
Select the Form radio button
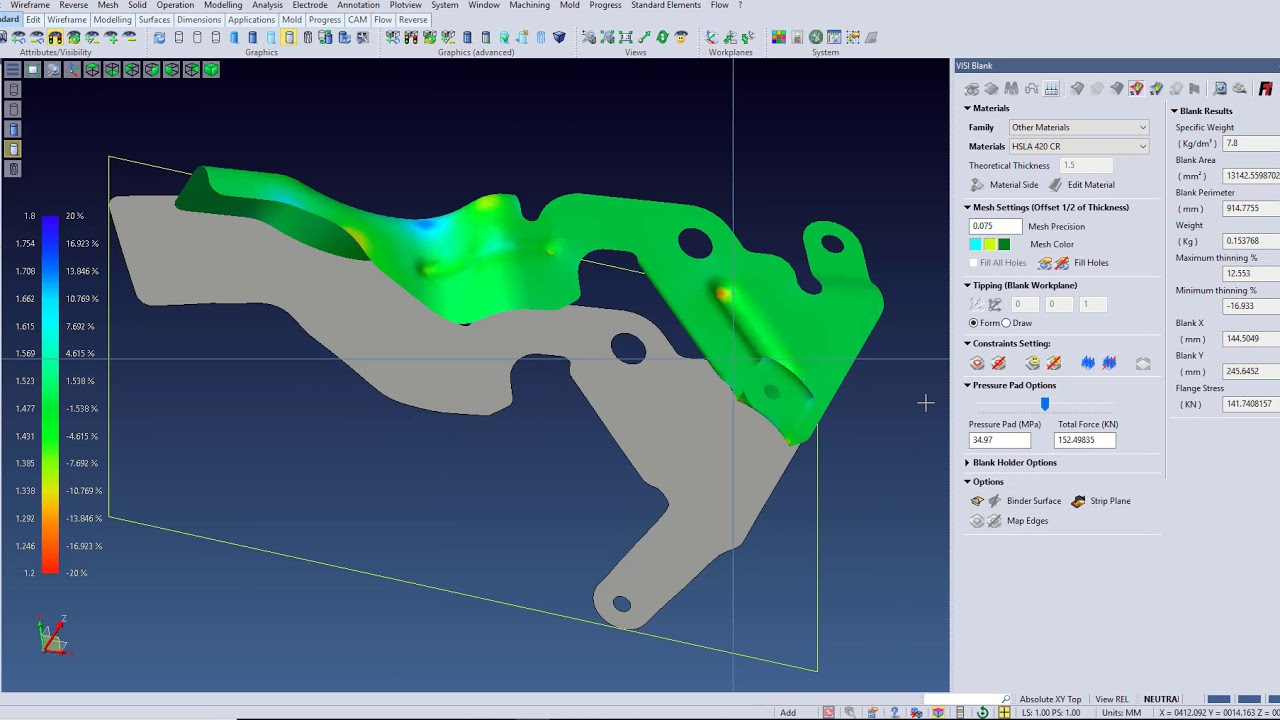click(973, 323)
